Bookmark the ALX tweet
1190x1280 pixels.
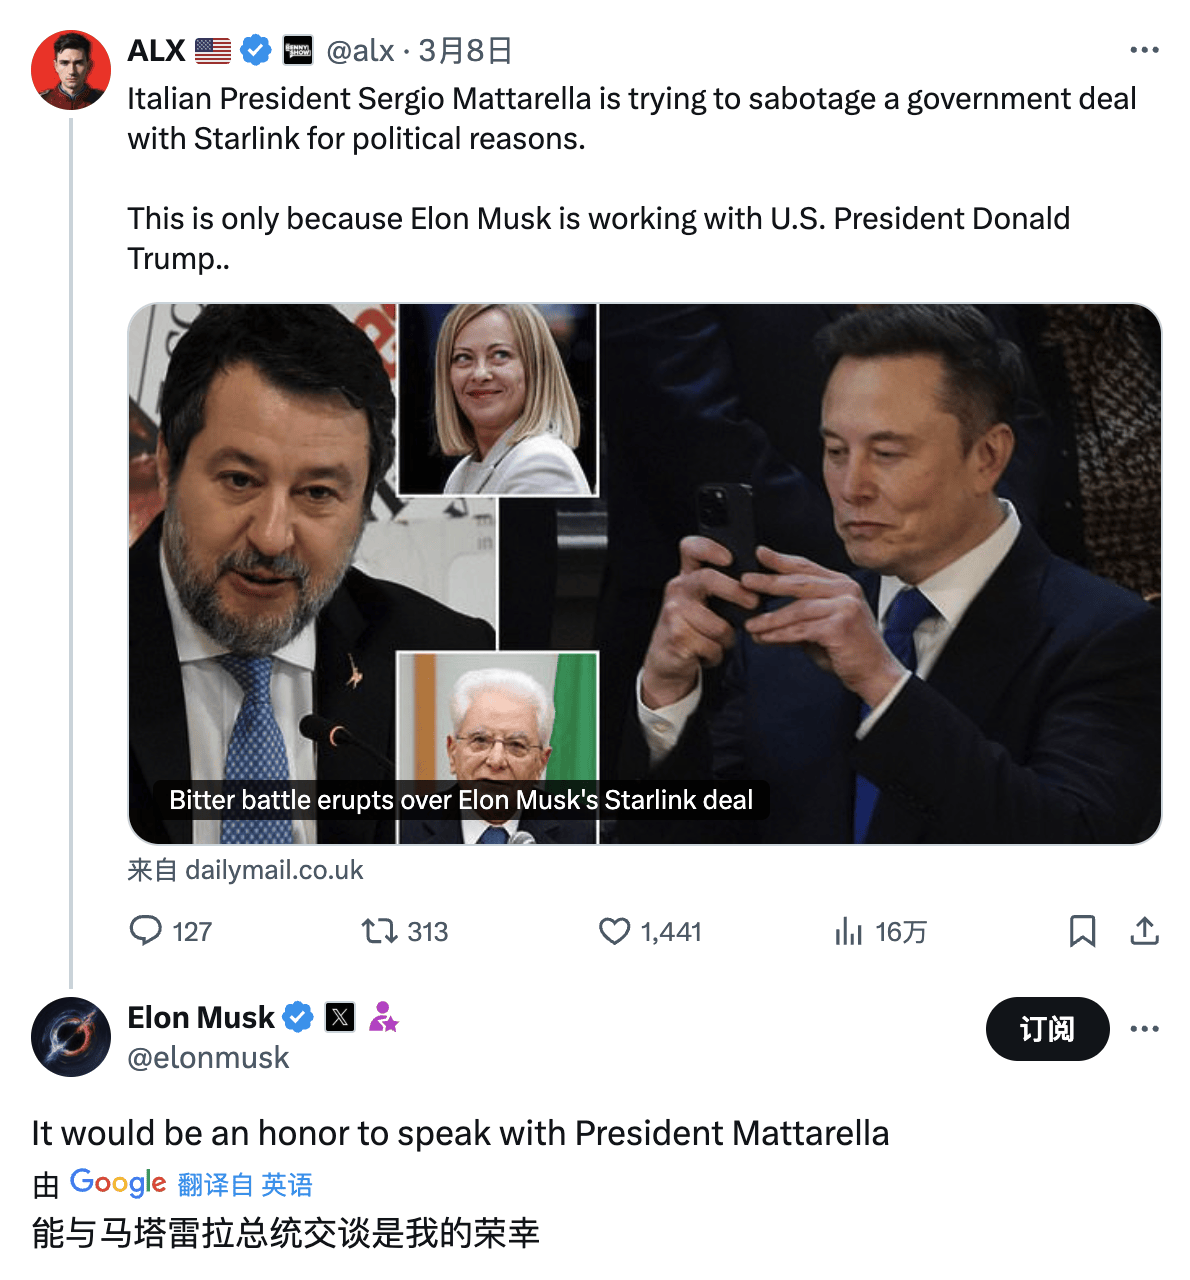pyautogui.click(x=1082, y=931)
